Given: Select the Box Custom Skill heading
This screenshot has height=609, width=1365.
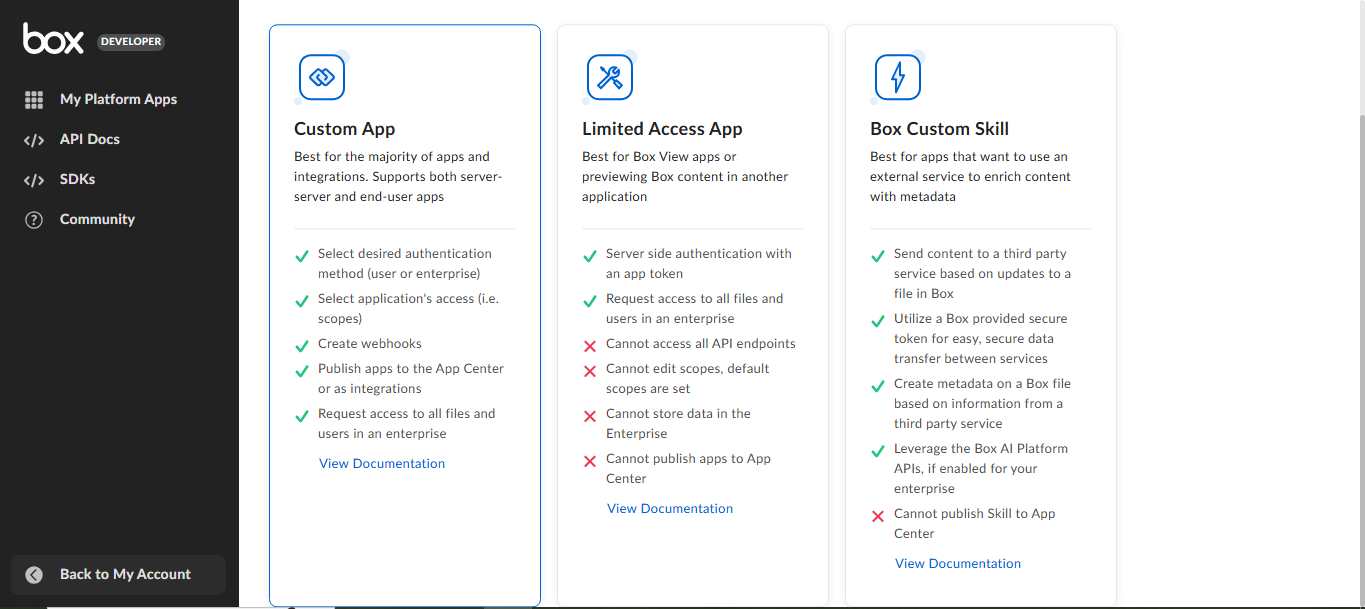Looking at the screenshot, I should pyautogui.click(x=940, y=129).
